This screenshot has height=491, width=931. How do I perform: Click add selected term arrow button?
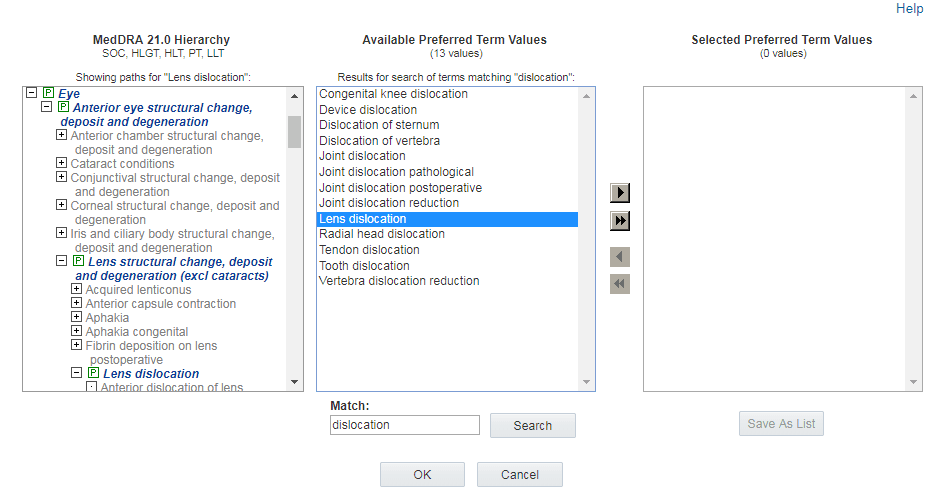tap(620, 193)
